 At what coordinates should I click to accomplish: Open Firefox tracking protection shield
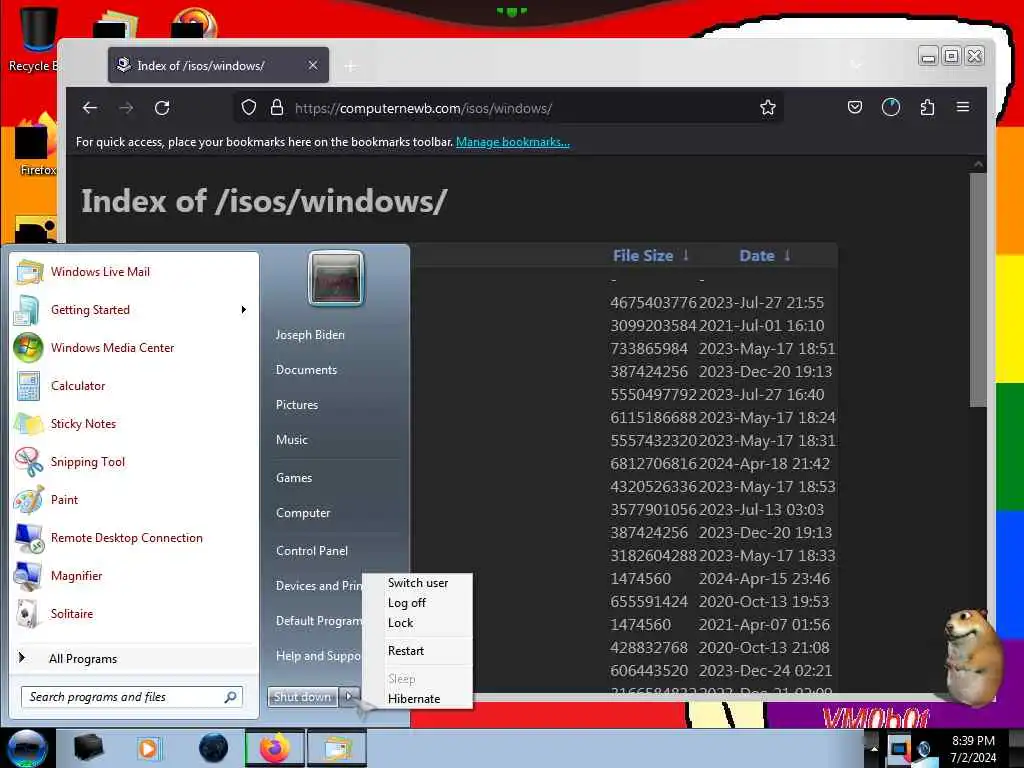click(249, 108)
